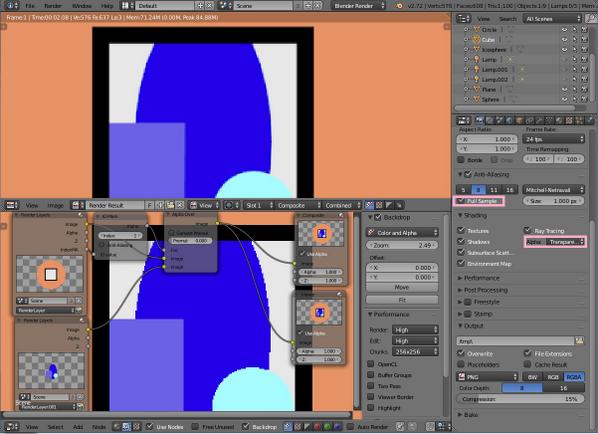Toggle the Ray Tracing checkbox
This screenshot has height=434, width=598.
[527, 230]
